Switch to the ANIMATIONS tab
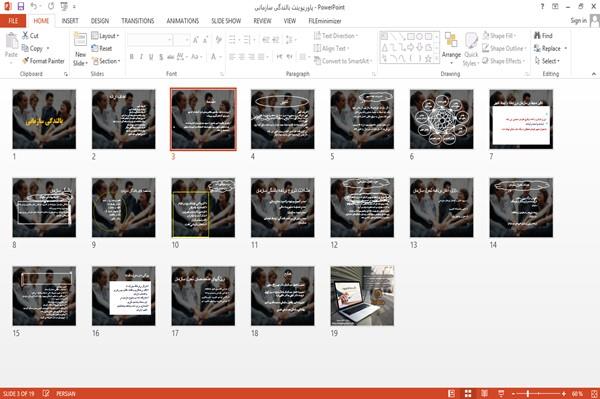Viewport: 600px width, 399px height. pos(183,21)
